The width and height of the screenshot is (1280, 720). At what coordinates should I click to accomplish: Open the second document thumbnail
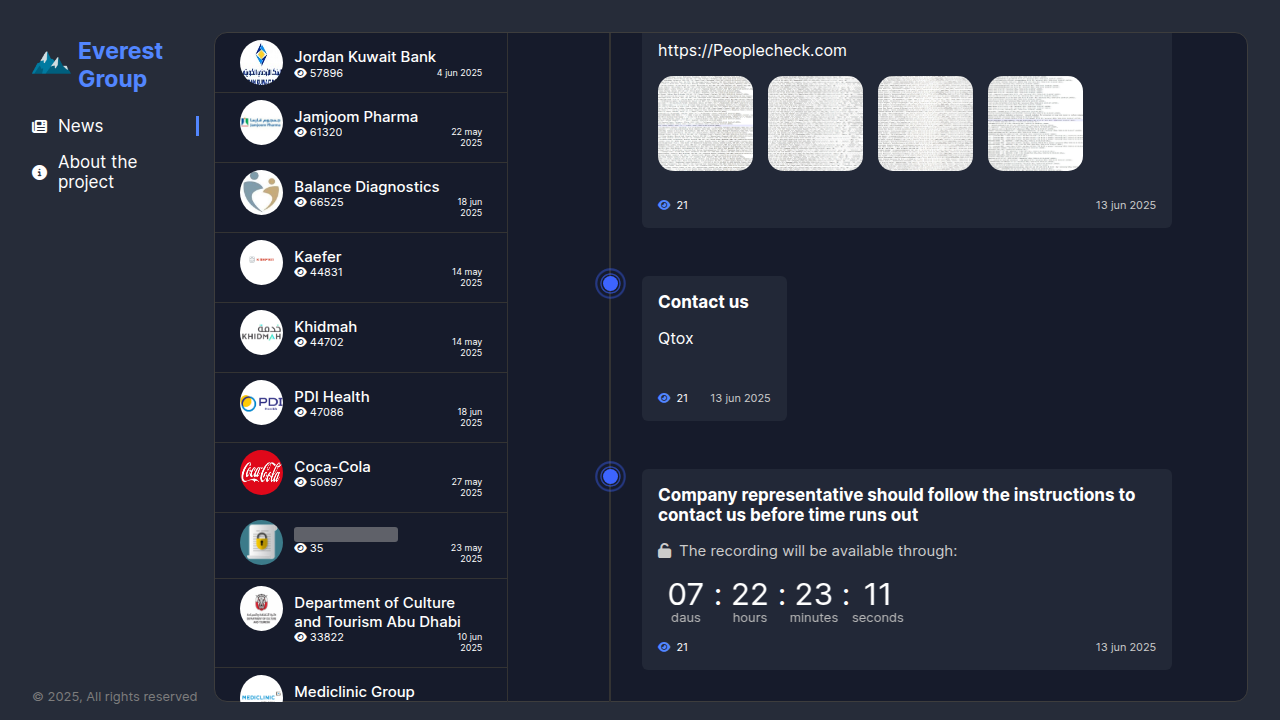[x=815, y=123]
